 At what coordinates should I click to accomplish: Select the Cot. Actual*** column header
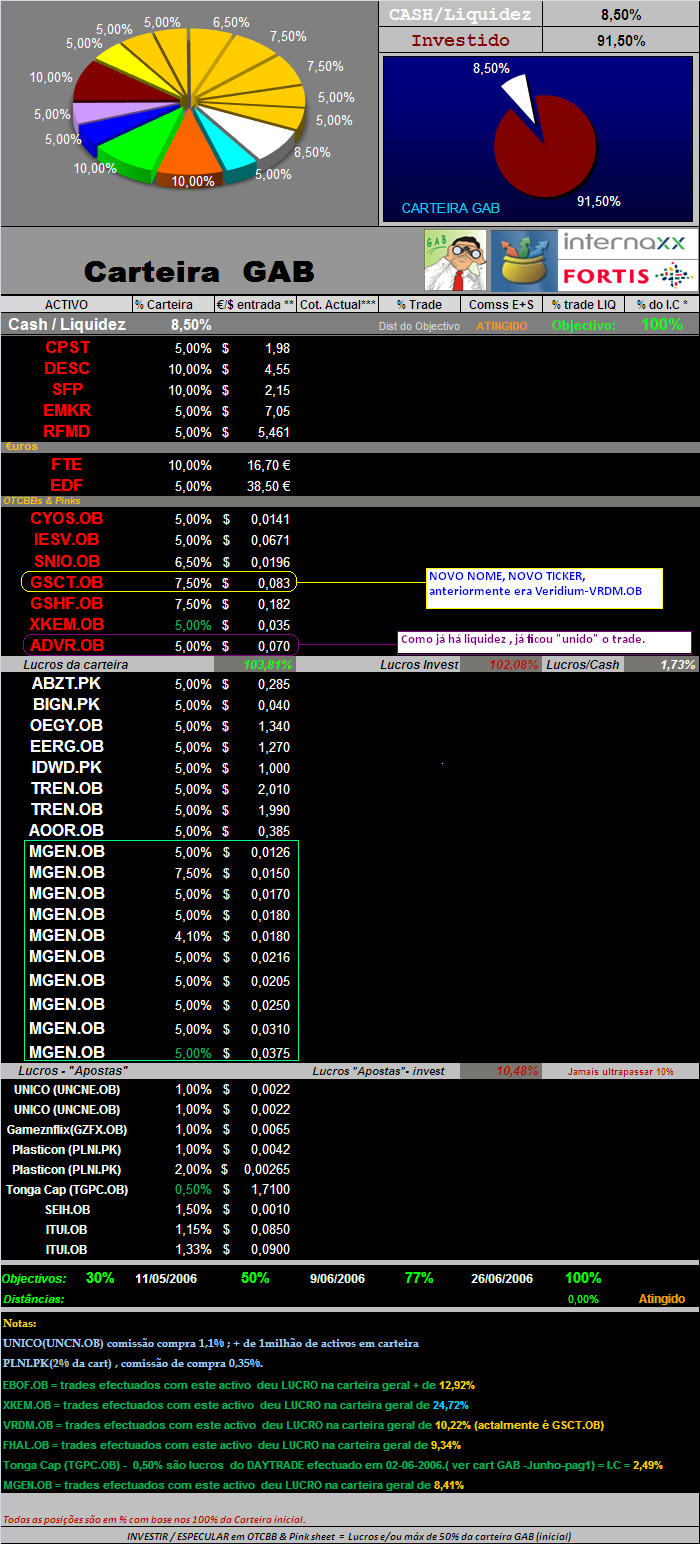337,304
